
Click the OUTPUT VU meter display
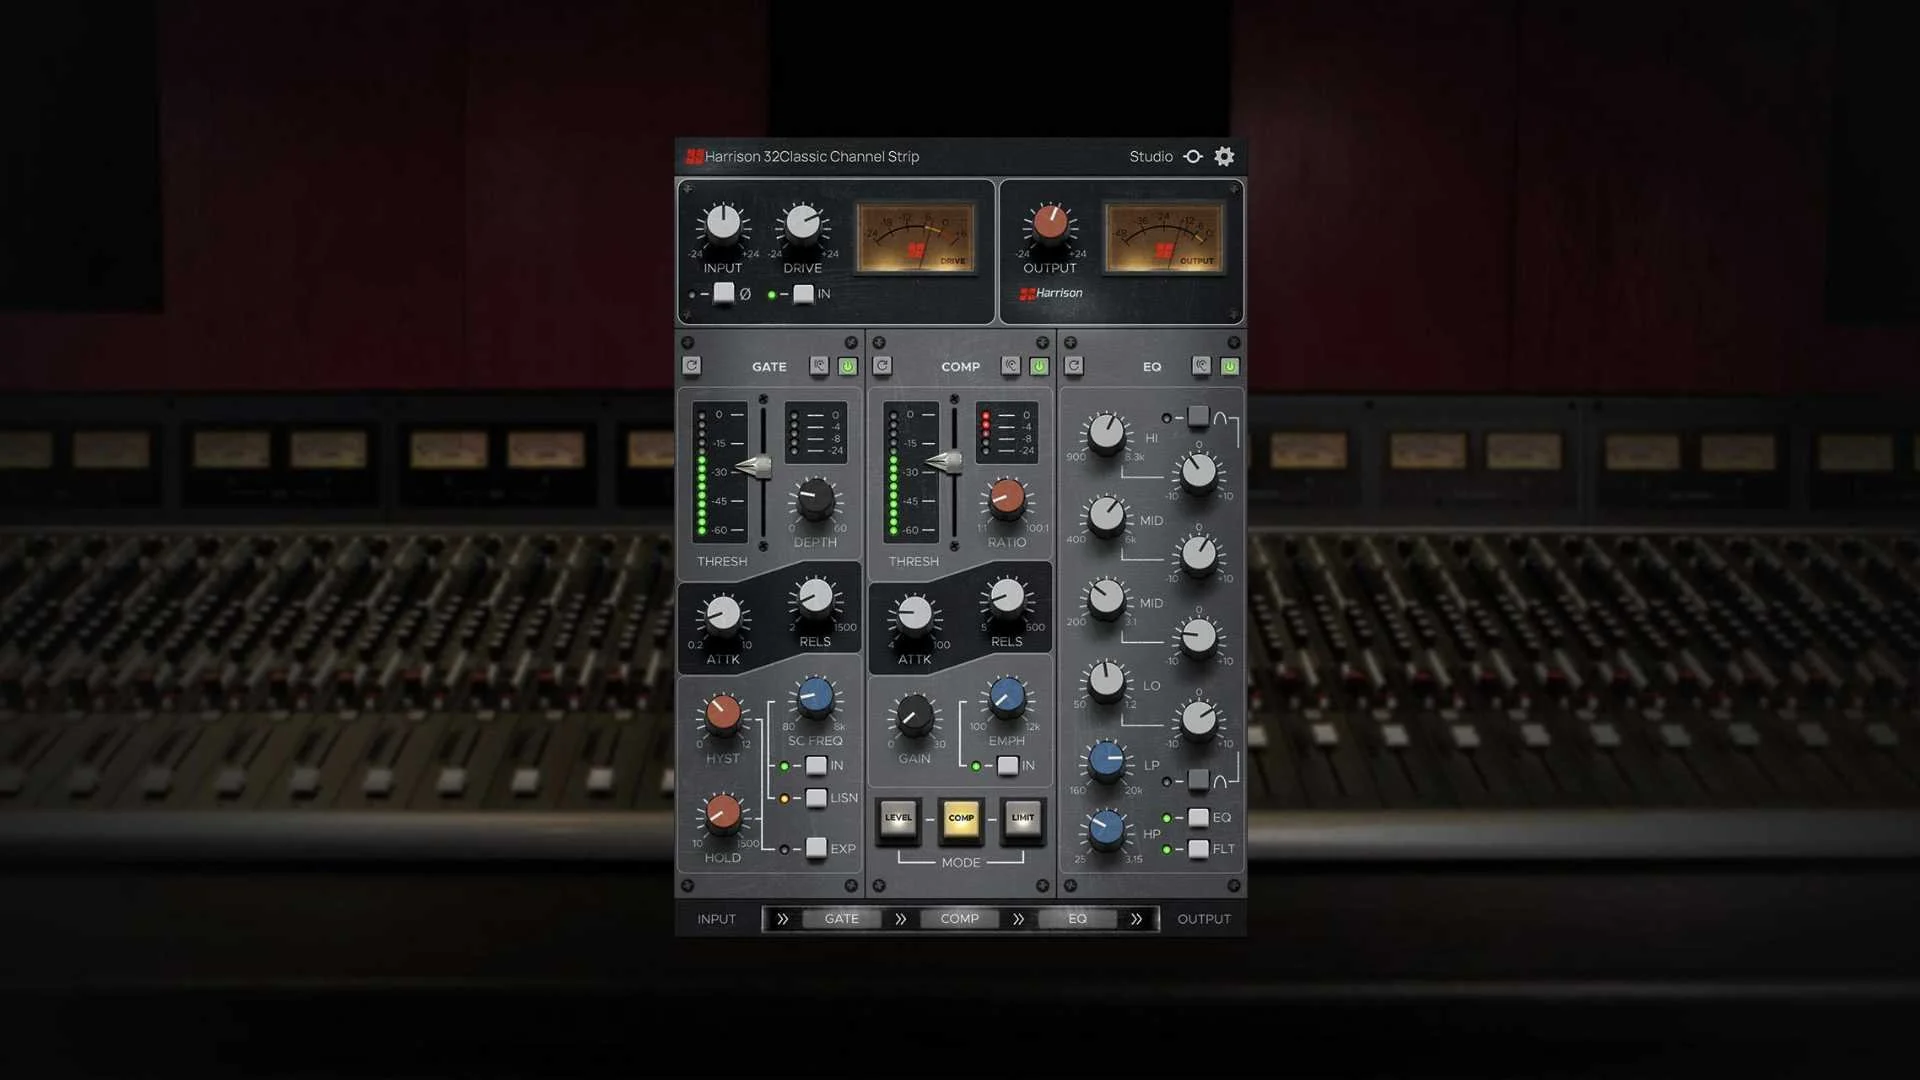click(x=1163, y=239)
